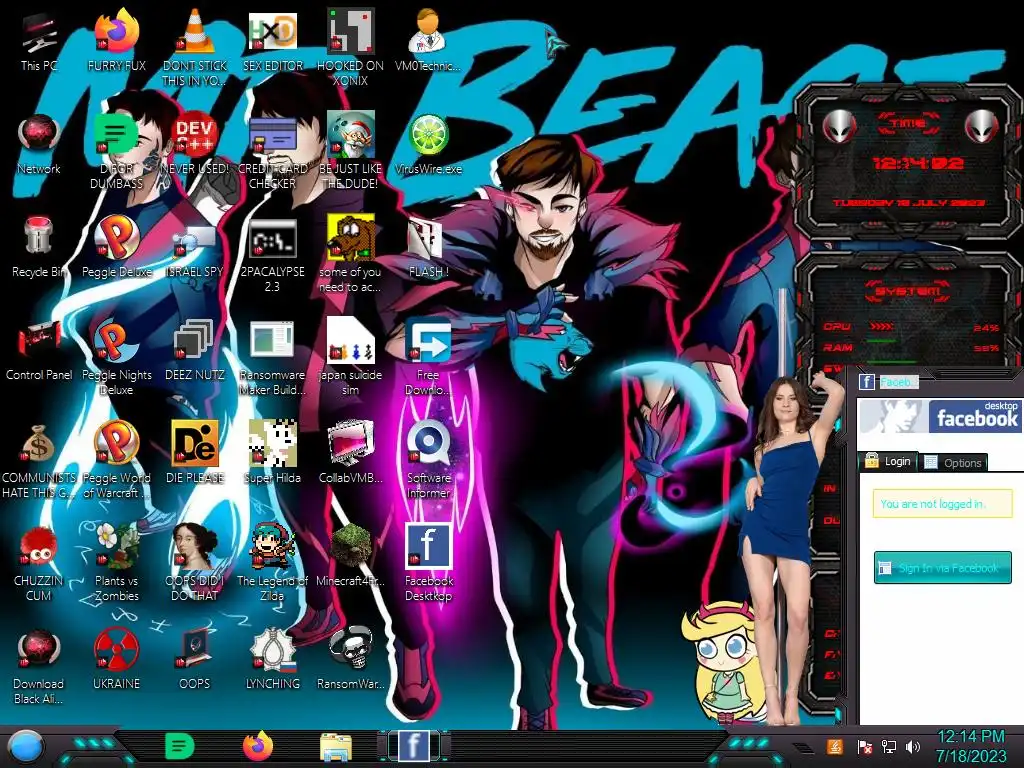Open the Facebook Desktop shortcut icon
The image size is (1024, 768).
coord(428,546)
